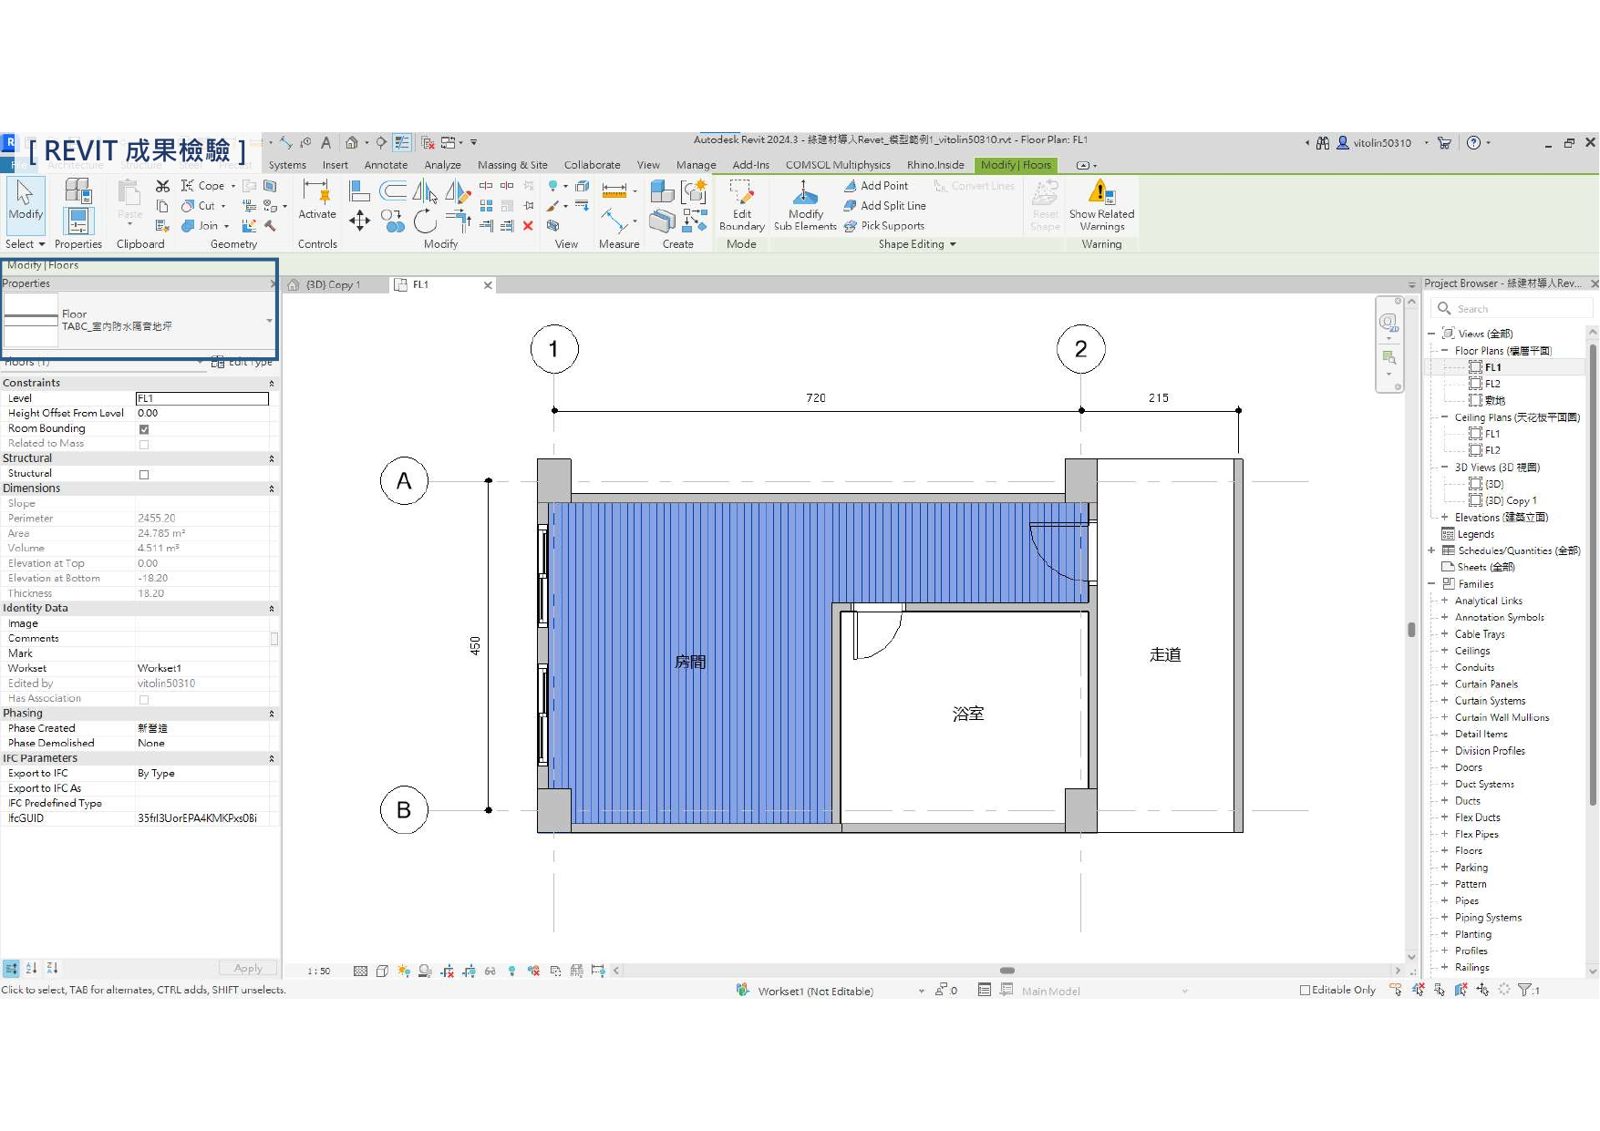The image size is (1600, 1131).
Task: Open the Edit Boundary tool
Action: [741, 205]
